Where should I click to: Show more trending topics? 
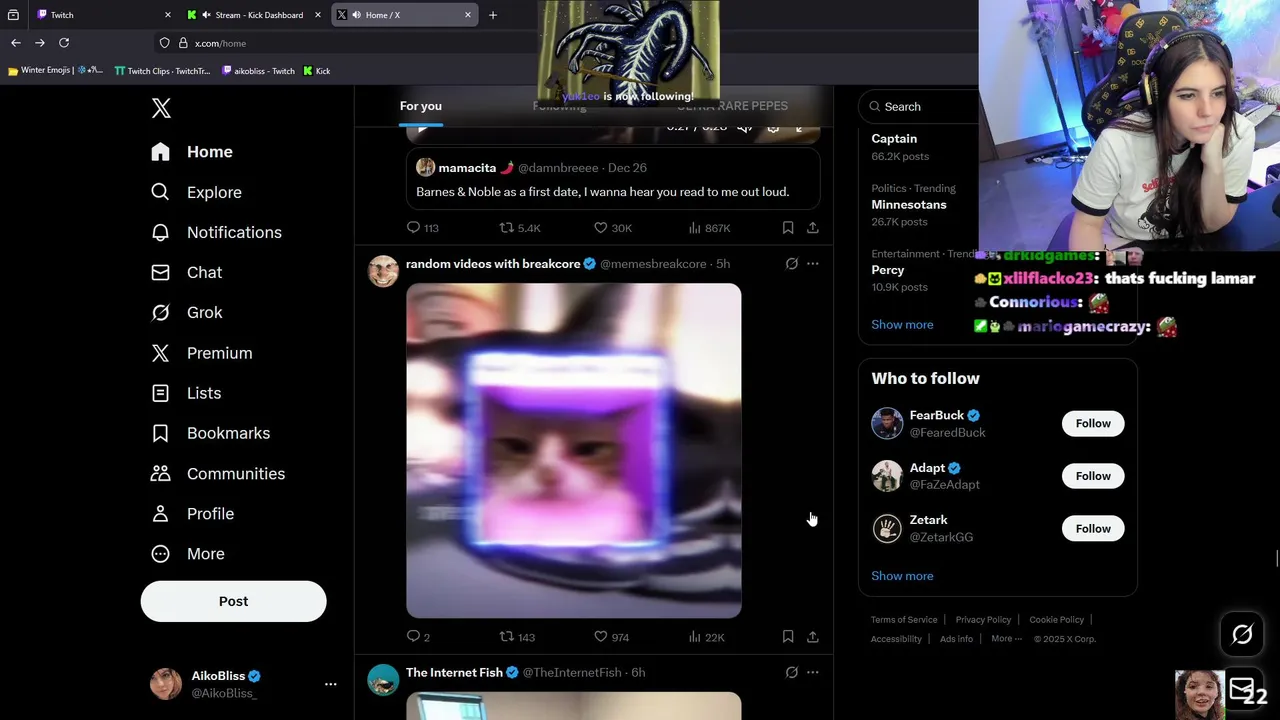point(902,325)
